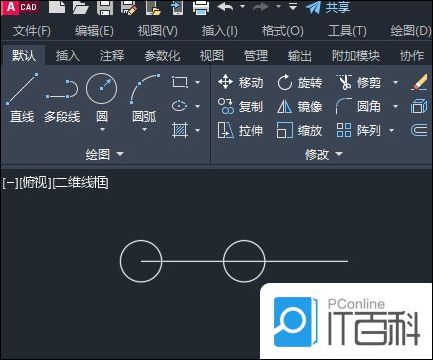Expand the rectangle tool dropdown

click(x=197, y=82)
